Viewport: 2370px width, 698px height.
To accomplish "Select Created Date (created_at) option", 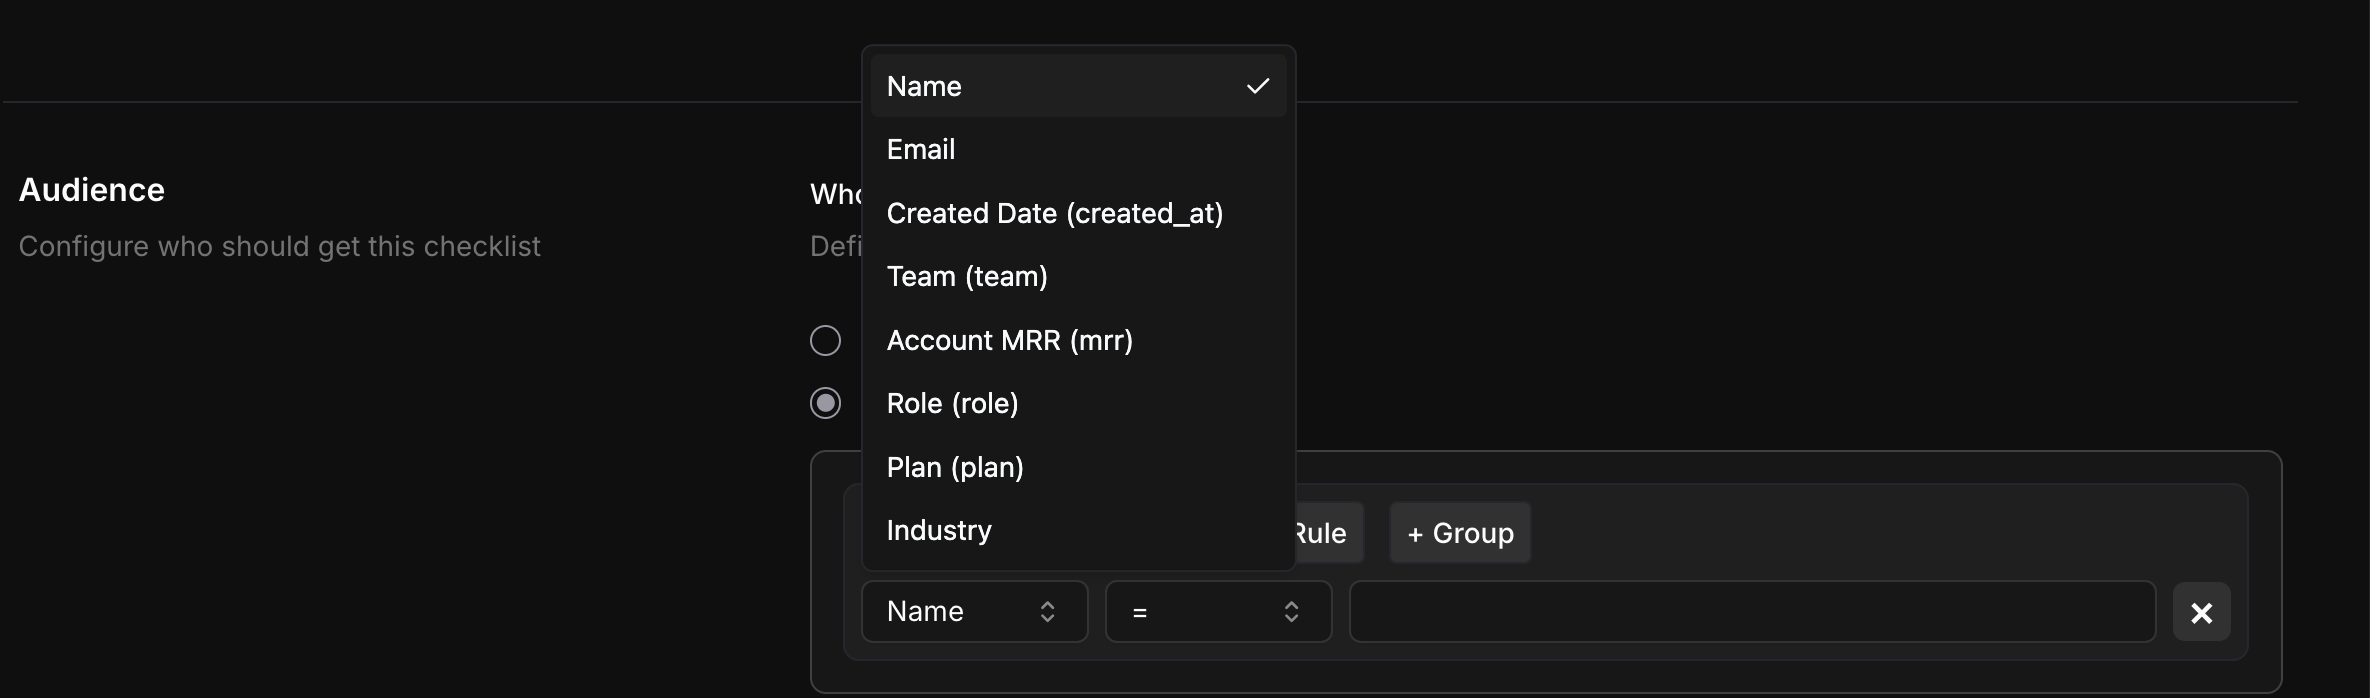I will pyautogui.click(x=1054, y=214).
